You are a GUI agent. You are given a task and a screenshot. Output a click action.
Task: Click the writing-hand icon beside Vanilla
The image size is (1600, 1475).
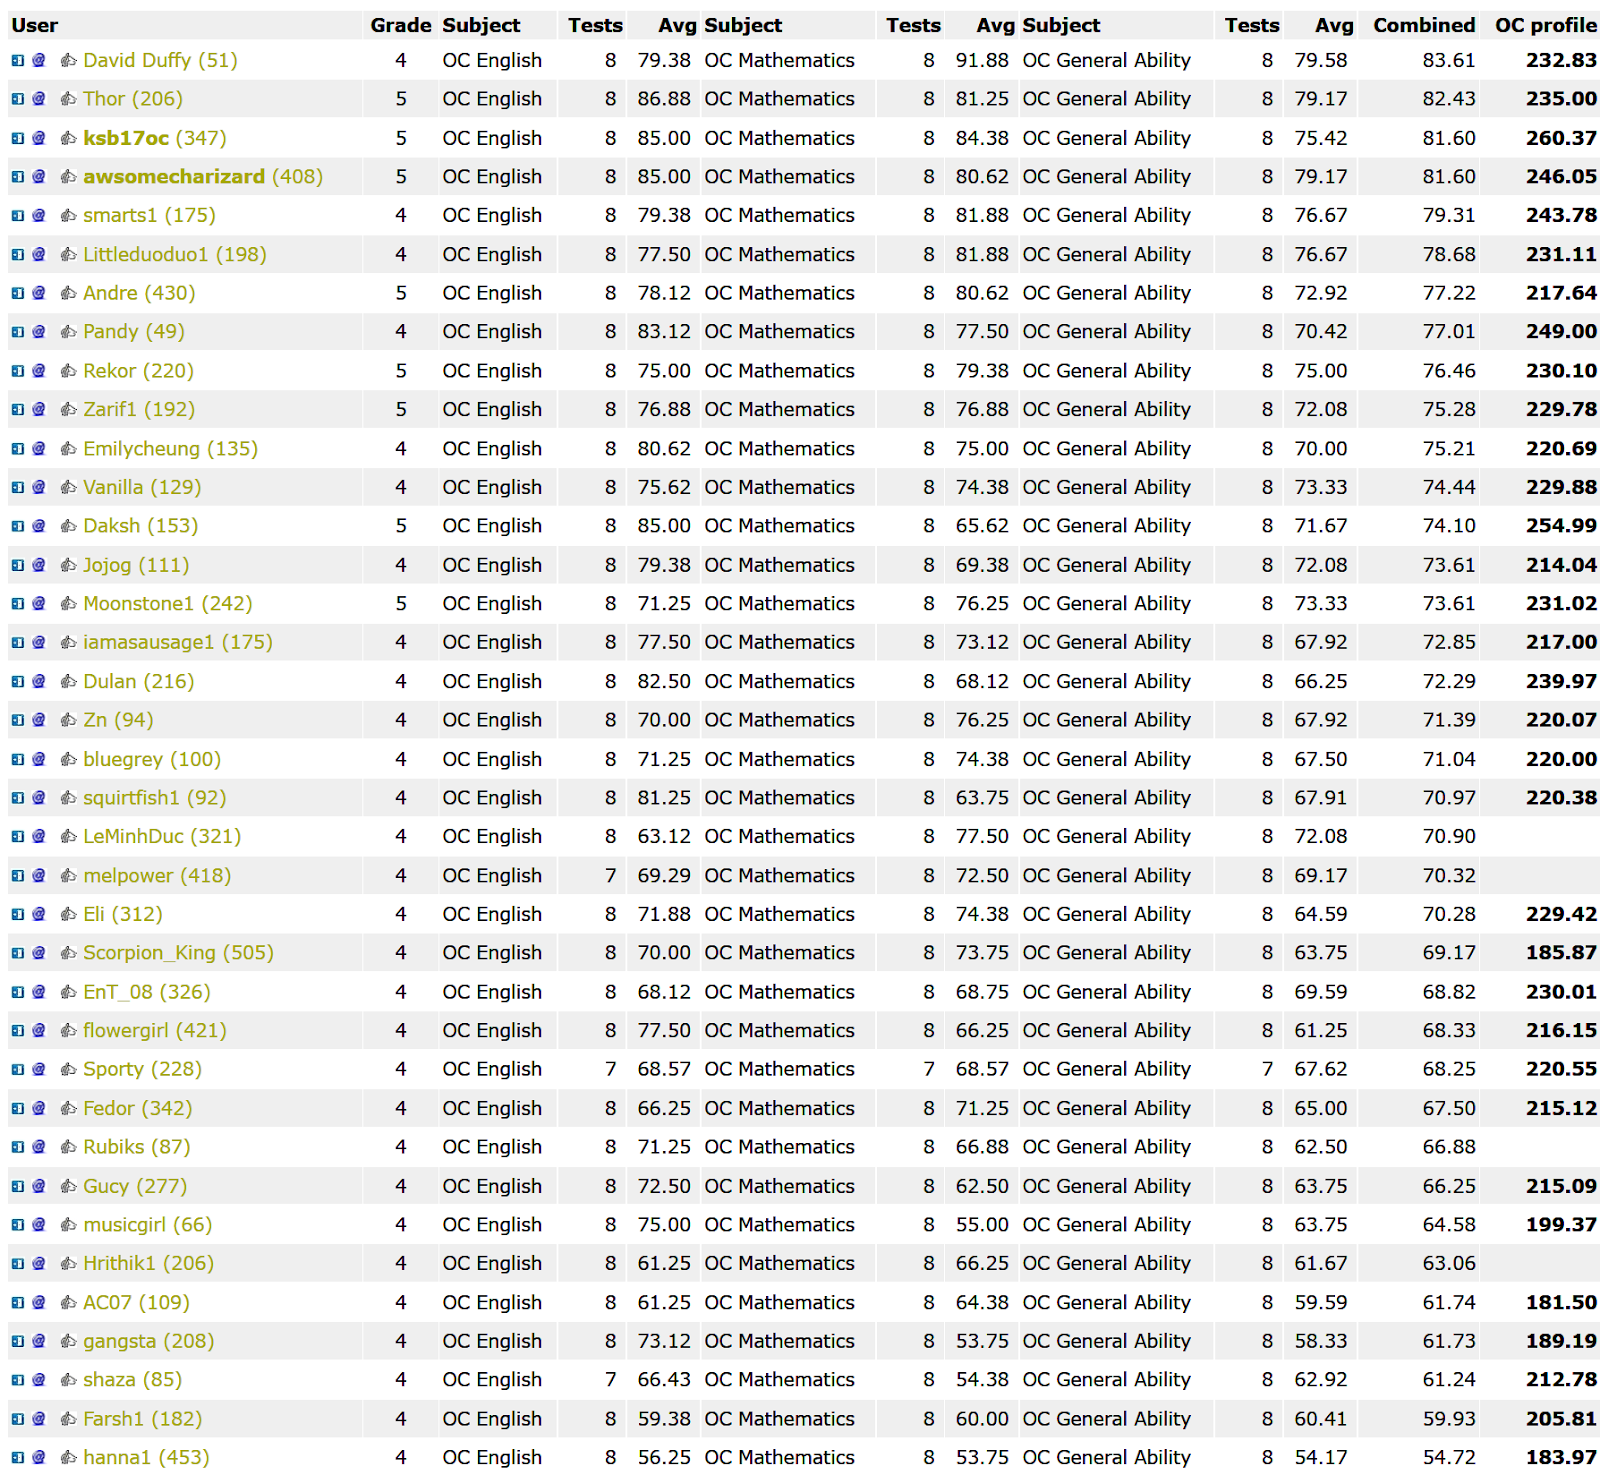pos(68,487)
